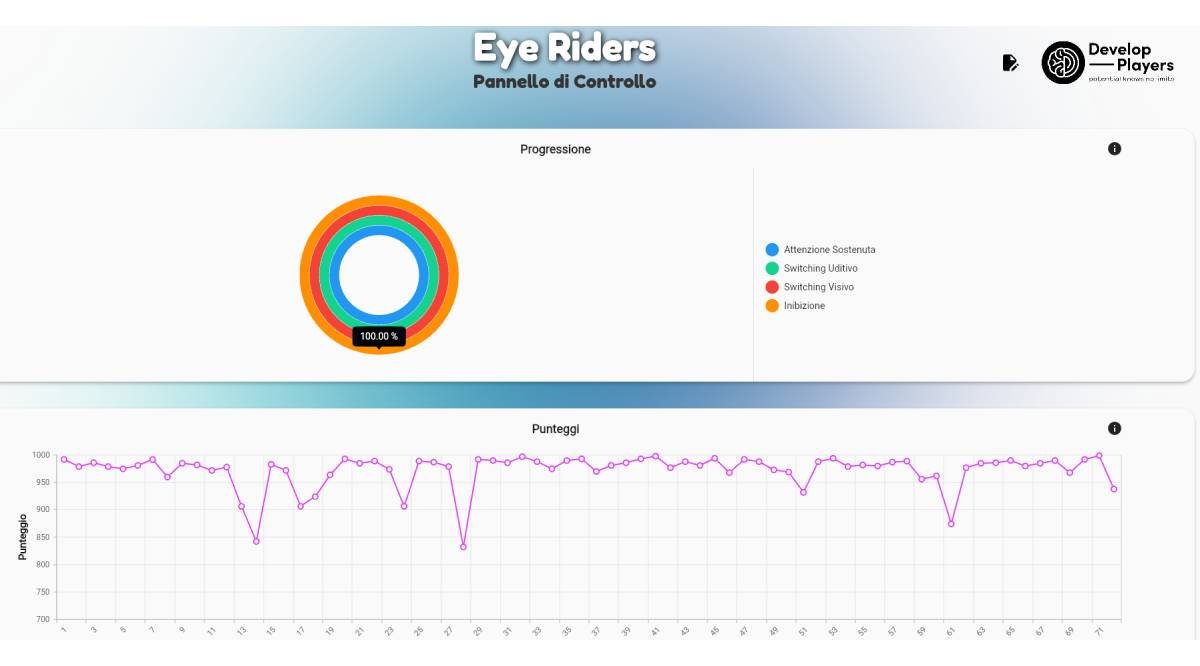
Task: Click the green Switching Uditivo legend dot
Action: click(772, 268)
